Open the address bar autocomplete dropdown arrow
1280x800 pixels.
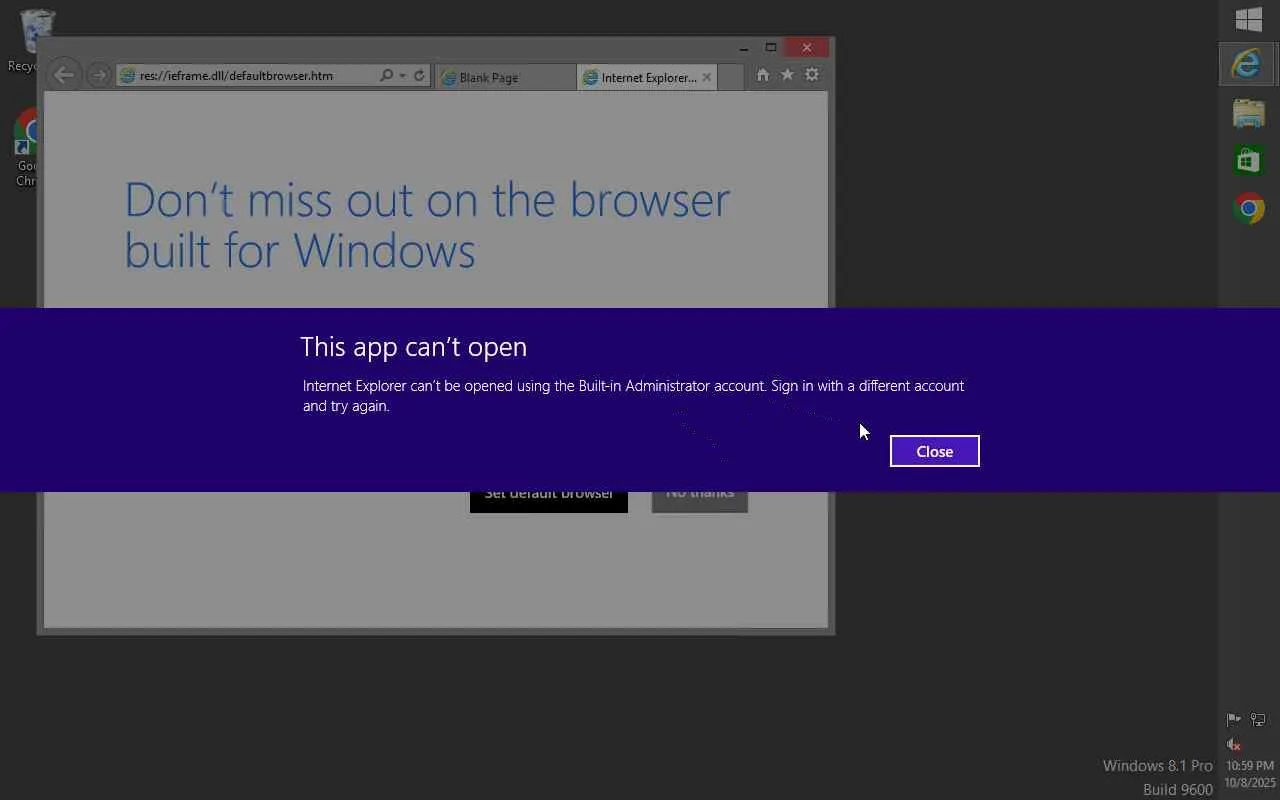tap(402, 76)
